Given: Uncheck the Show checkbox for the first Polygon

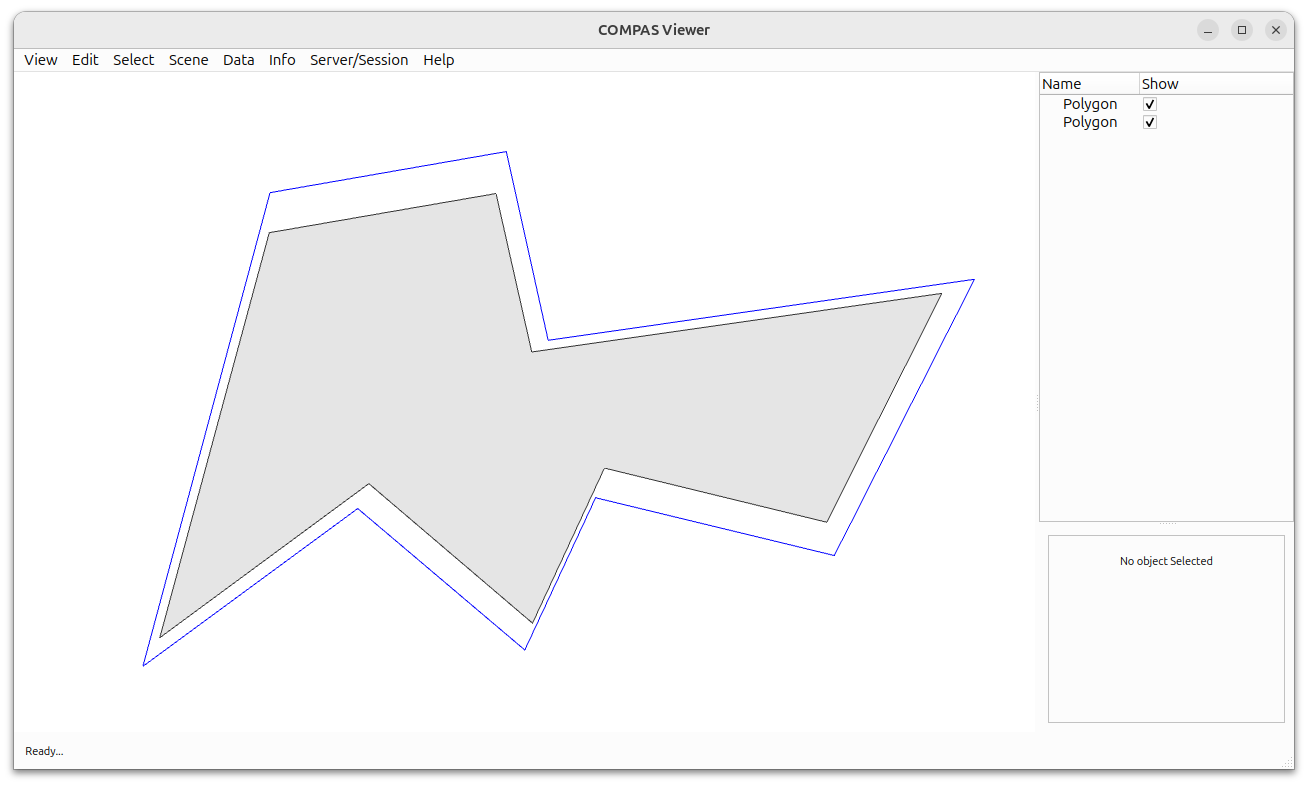Looking at the screenshot, I should (x=1149, y=103).
